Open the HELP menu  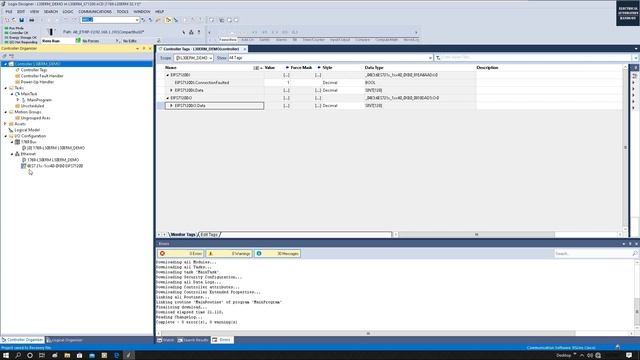coord(159,11)
